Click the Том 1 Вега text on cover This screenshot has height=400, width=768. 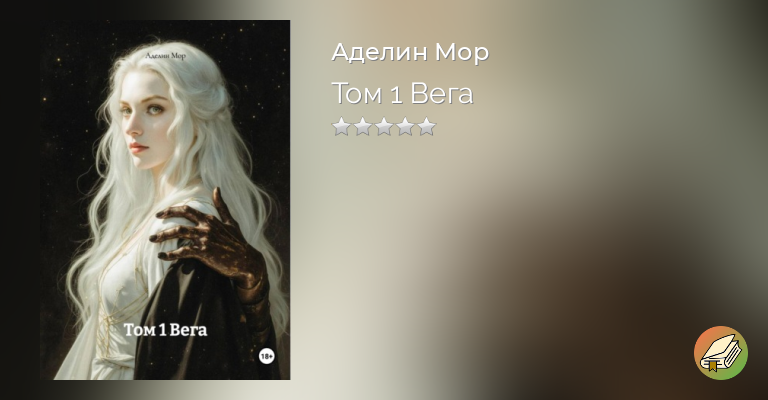tap(165, 330)
